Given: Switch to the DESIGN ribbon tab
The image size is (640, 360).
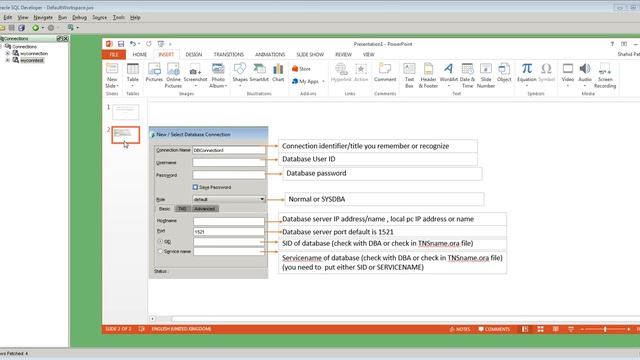Looking at the screenshot, I should 193,54.
